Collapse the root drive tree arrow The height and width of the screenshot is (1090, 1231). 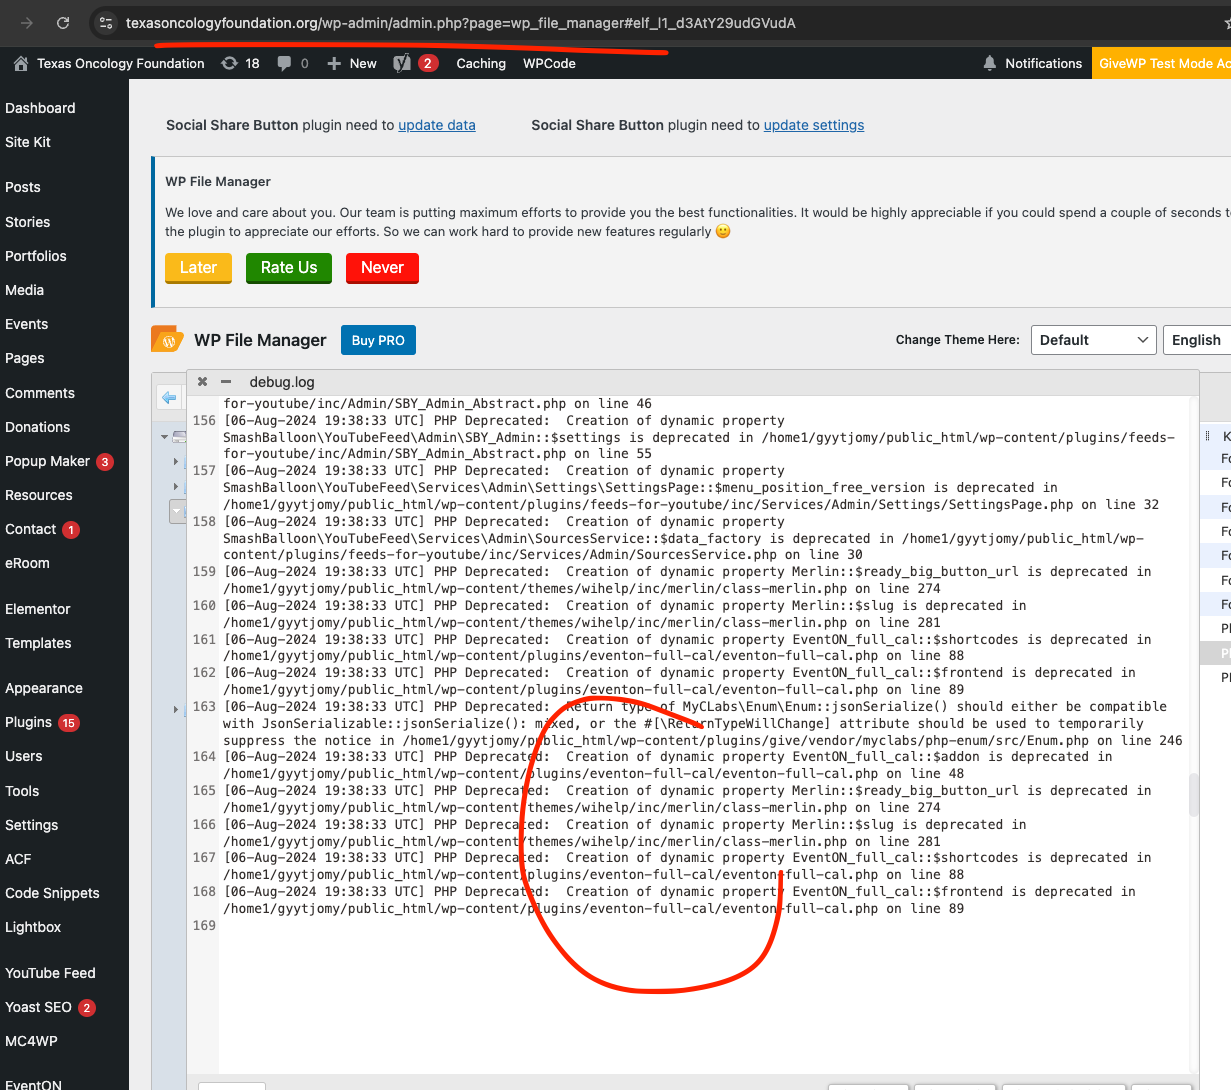[165, 437]
